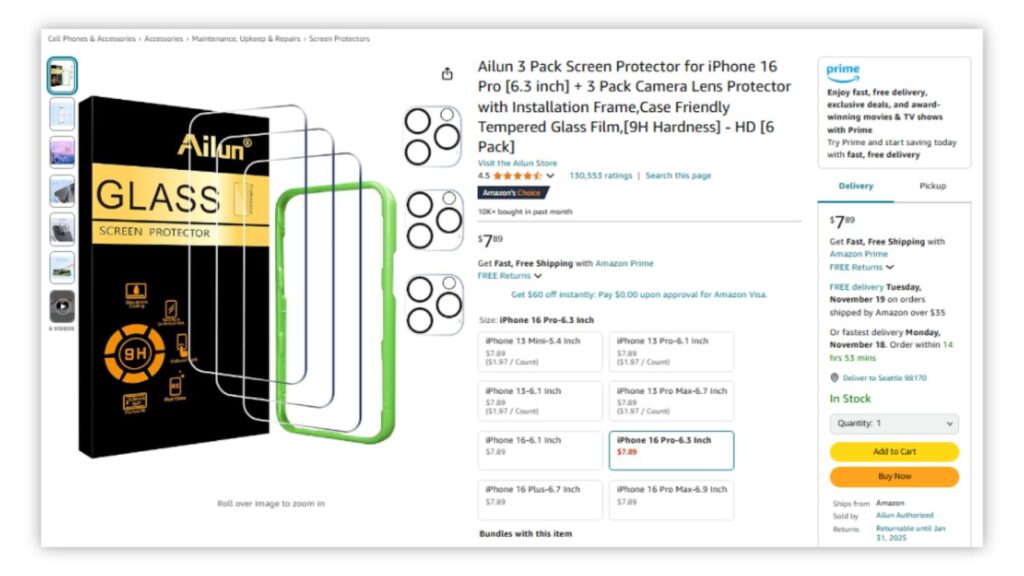The width and height of the screenshot is (1024, 576).
Task: Click the Add to Cart button
Action: [893, 451]
